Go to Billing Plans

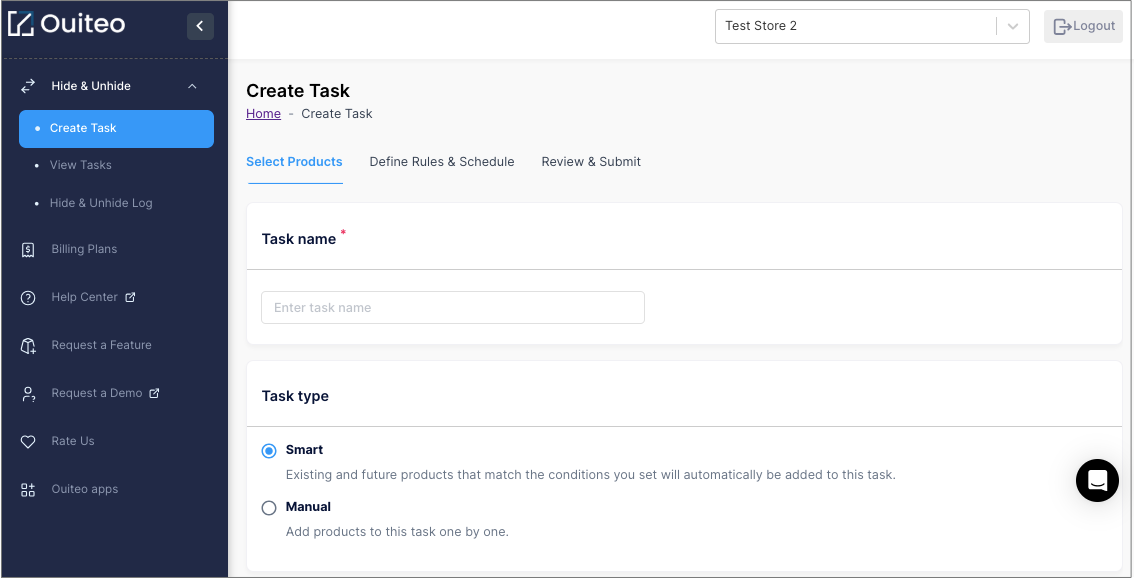click(x=84, y=249)
